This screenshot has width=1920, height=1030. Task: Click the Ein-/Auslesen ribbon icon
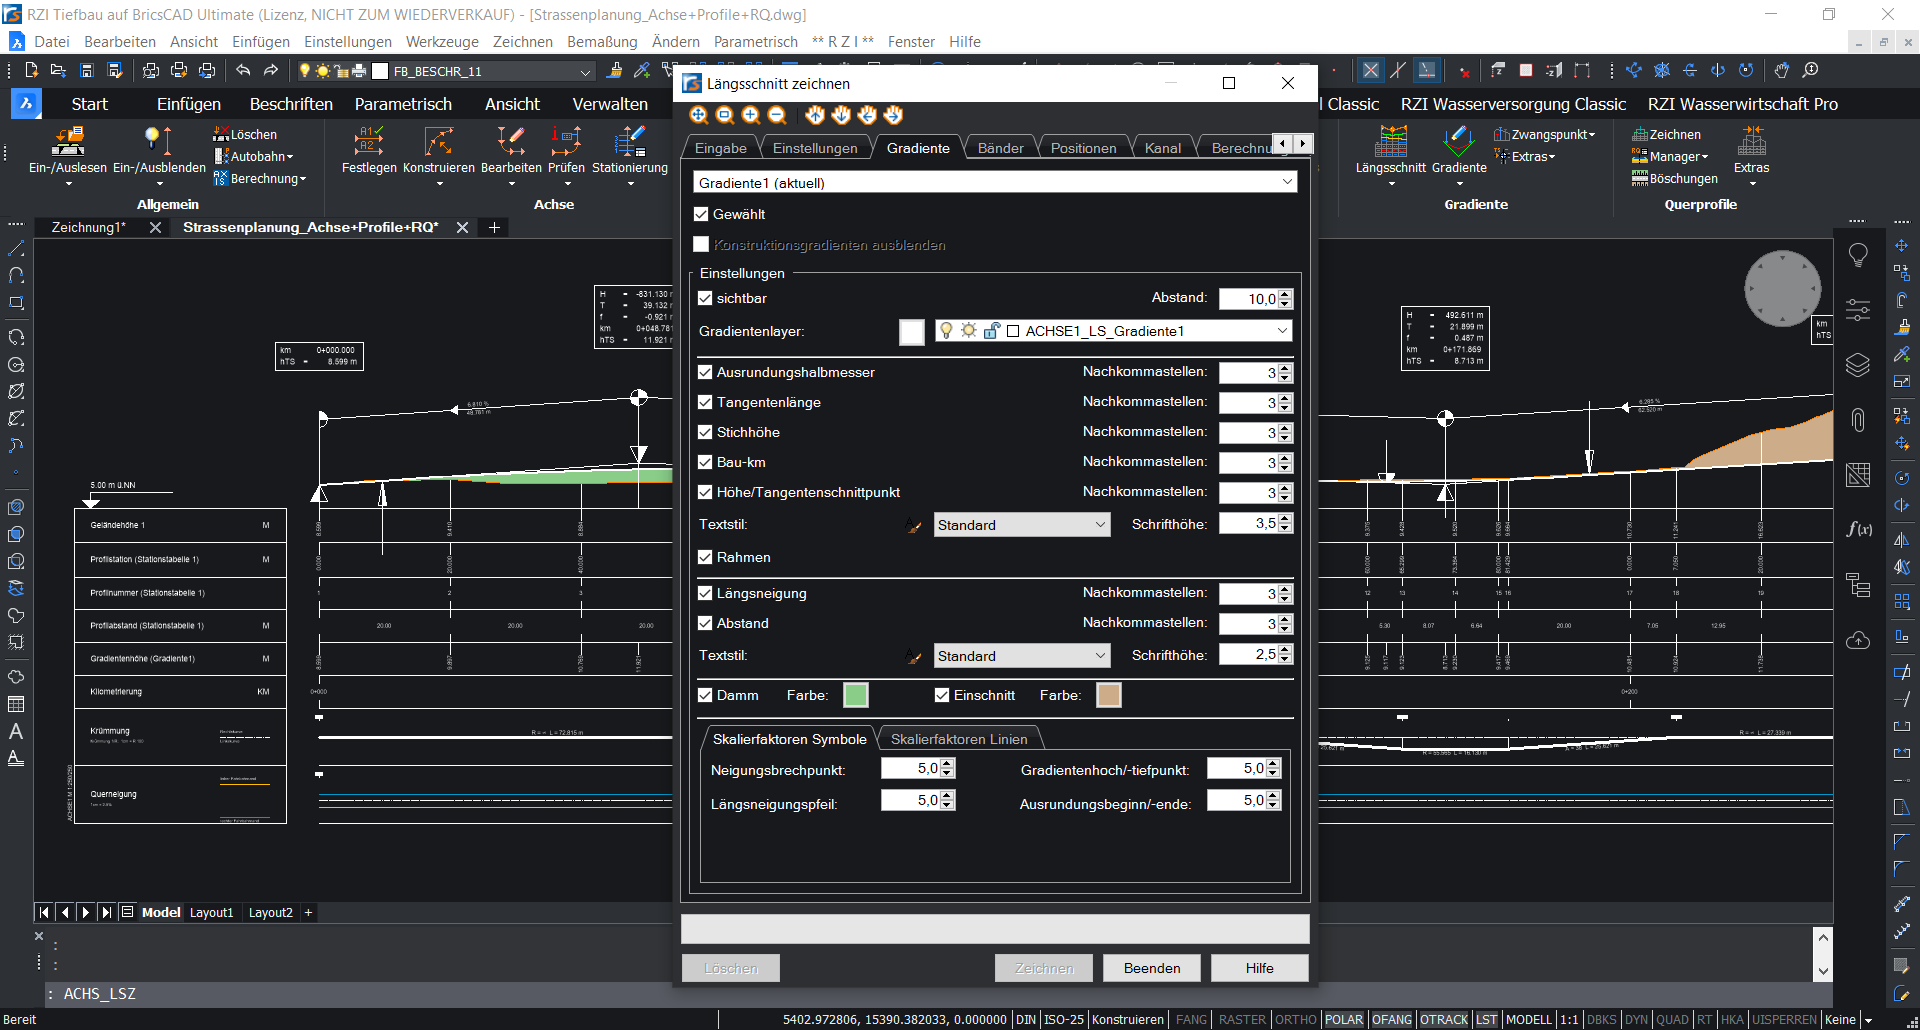68,142
